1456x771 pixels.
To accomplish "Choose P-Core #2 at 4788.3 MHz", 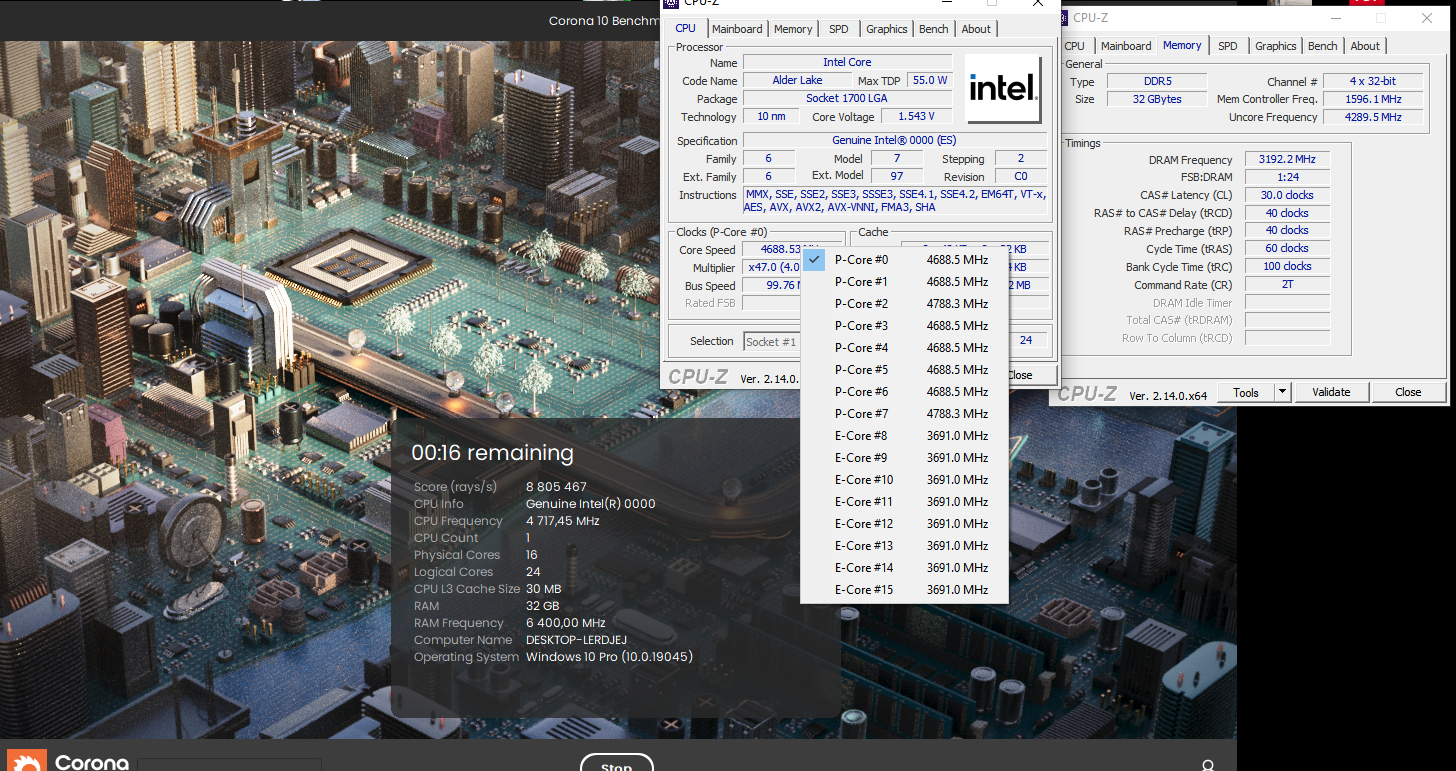I will [x=904, y=304].
